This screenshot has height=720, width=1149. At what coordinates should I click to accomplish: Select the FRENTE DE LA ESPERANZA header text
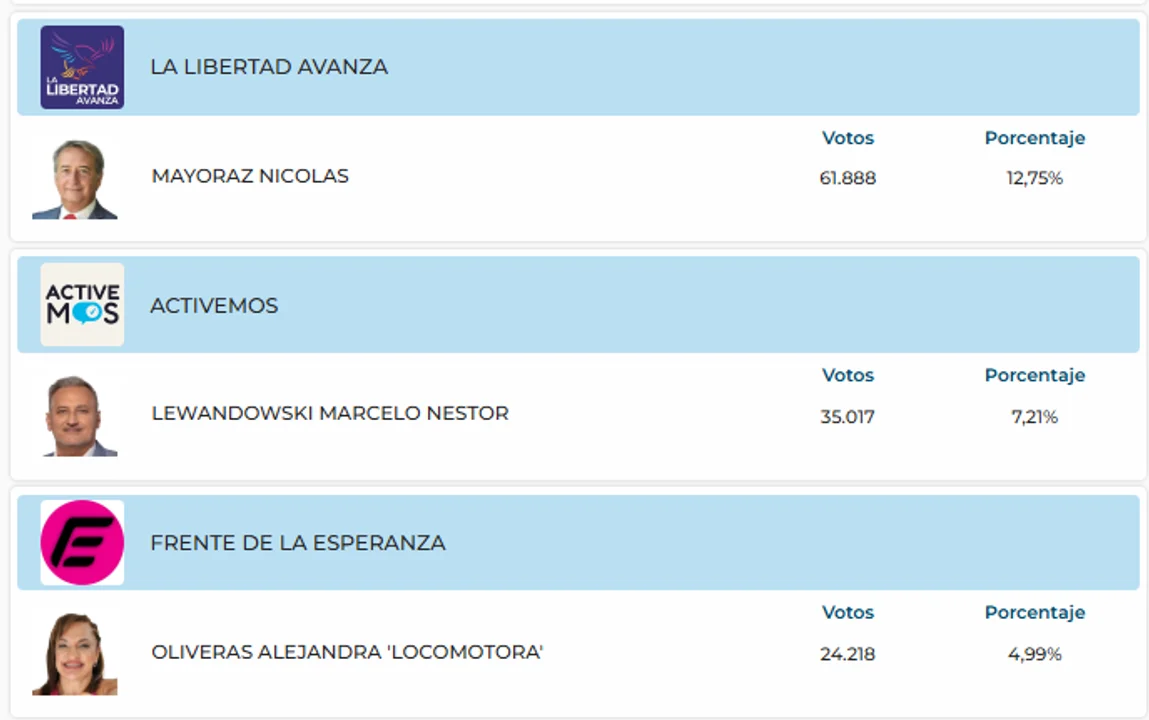click(x=298, y=543)
